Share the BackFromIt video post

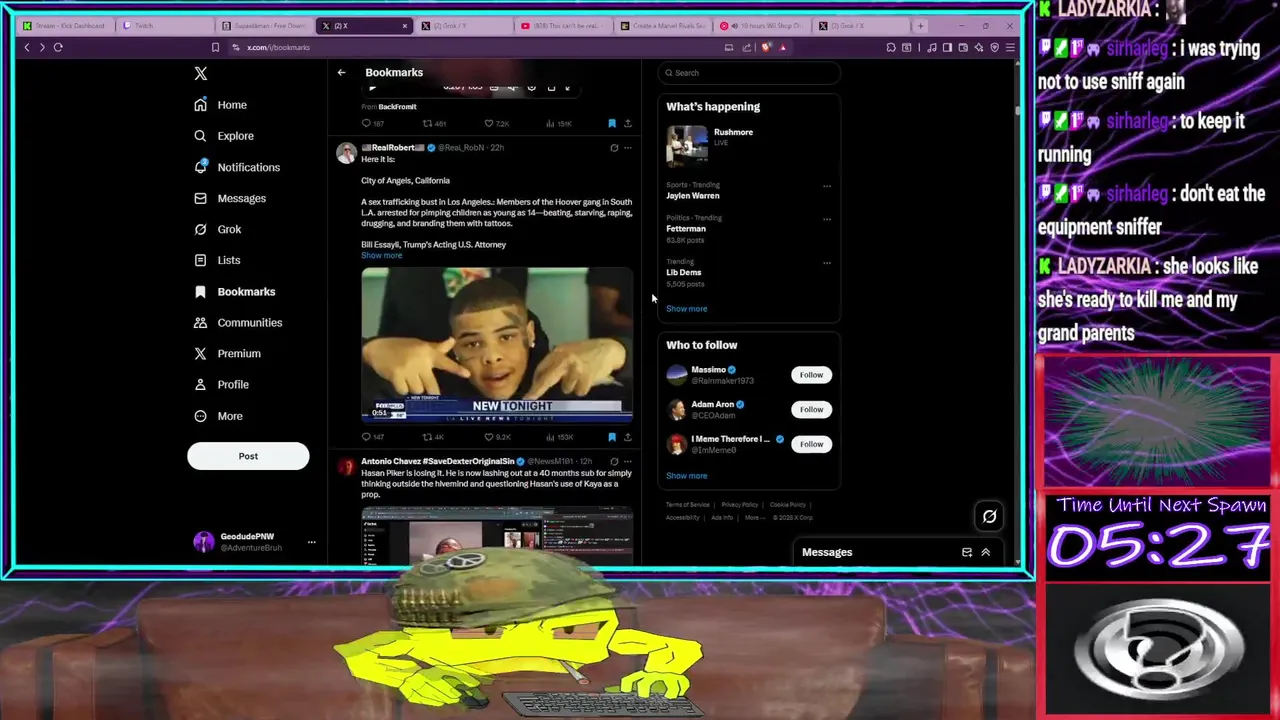627,124
